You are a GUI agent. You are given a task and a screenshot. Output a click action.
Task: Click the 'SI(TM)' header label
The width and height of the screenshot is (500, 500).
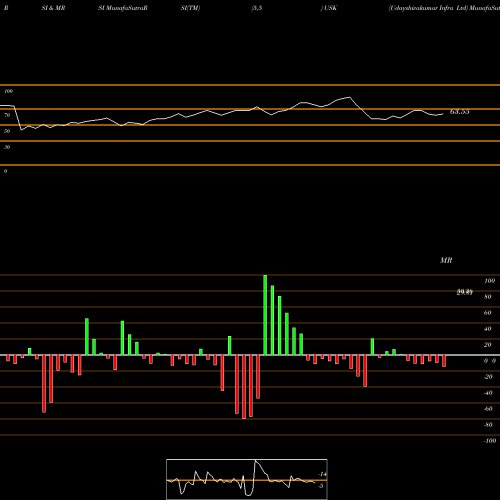click(190, 8)
